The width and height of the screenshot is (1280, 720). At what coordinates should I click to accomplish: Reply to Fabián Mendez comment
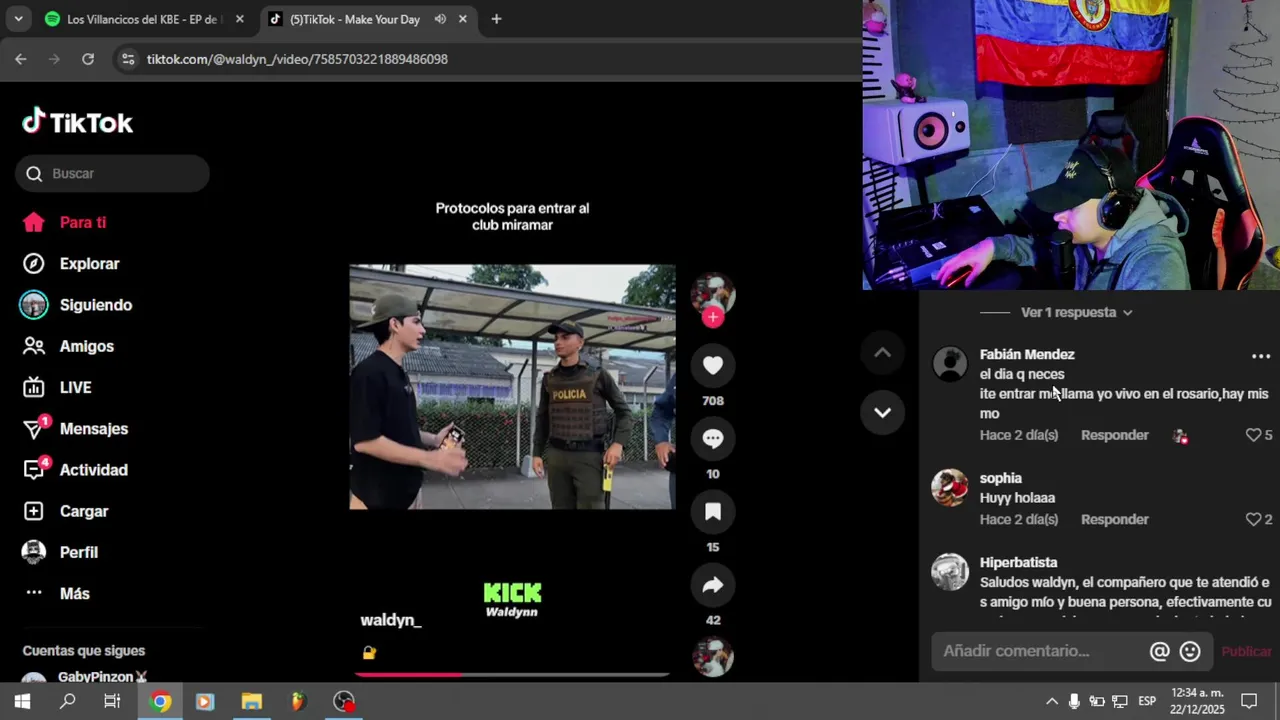1115,435
